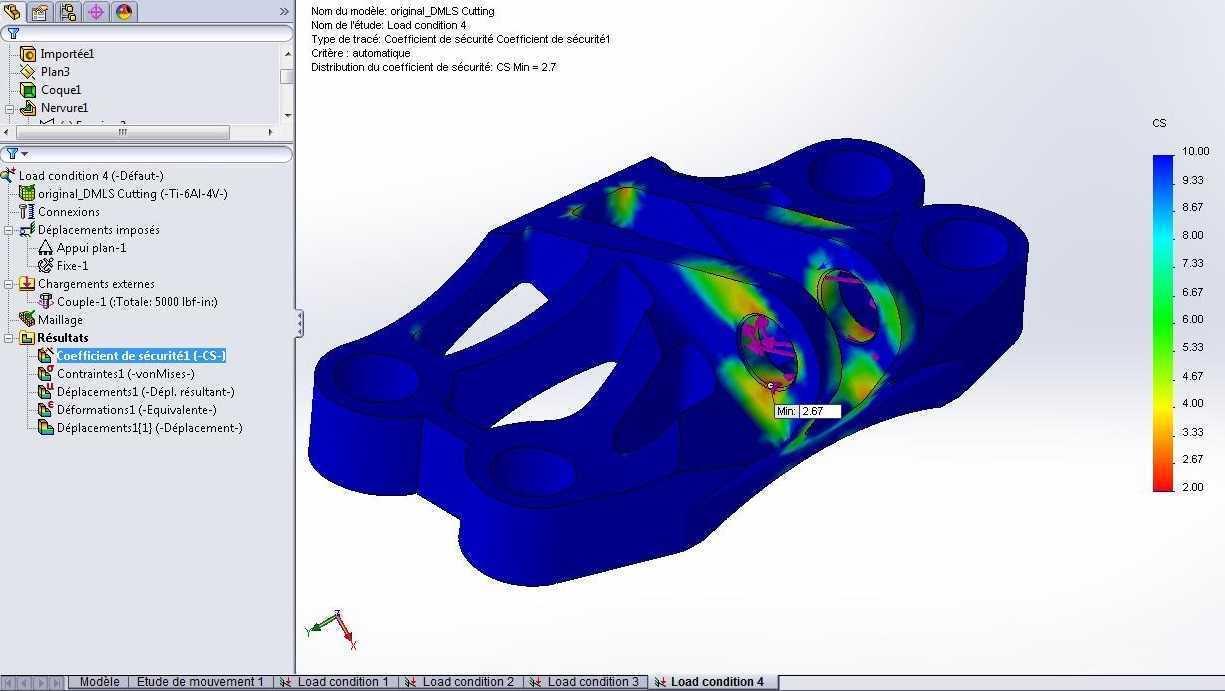The height and width of the screenshot is (691, 1225).
Task: Click the horizontal scrollbar thumb of feature tree
Action: click(122, 132)
